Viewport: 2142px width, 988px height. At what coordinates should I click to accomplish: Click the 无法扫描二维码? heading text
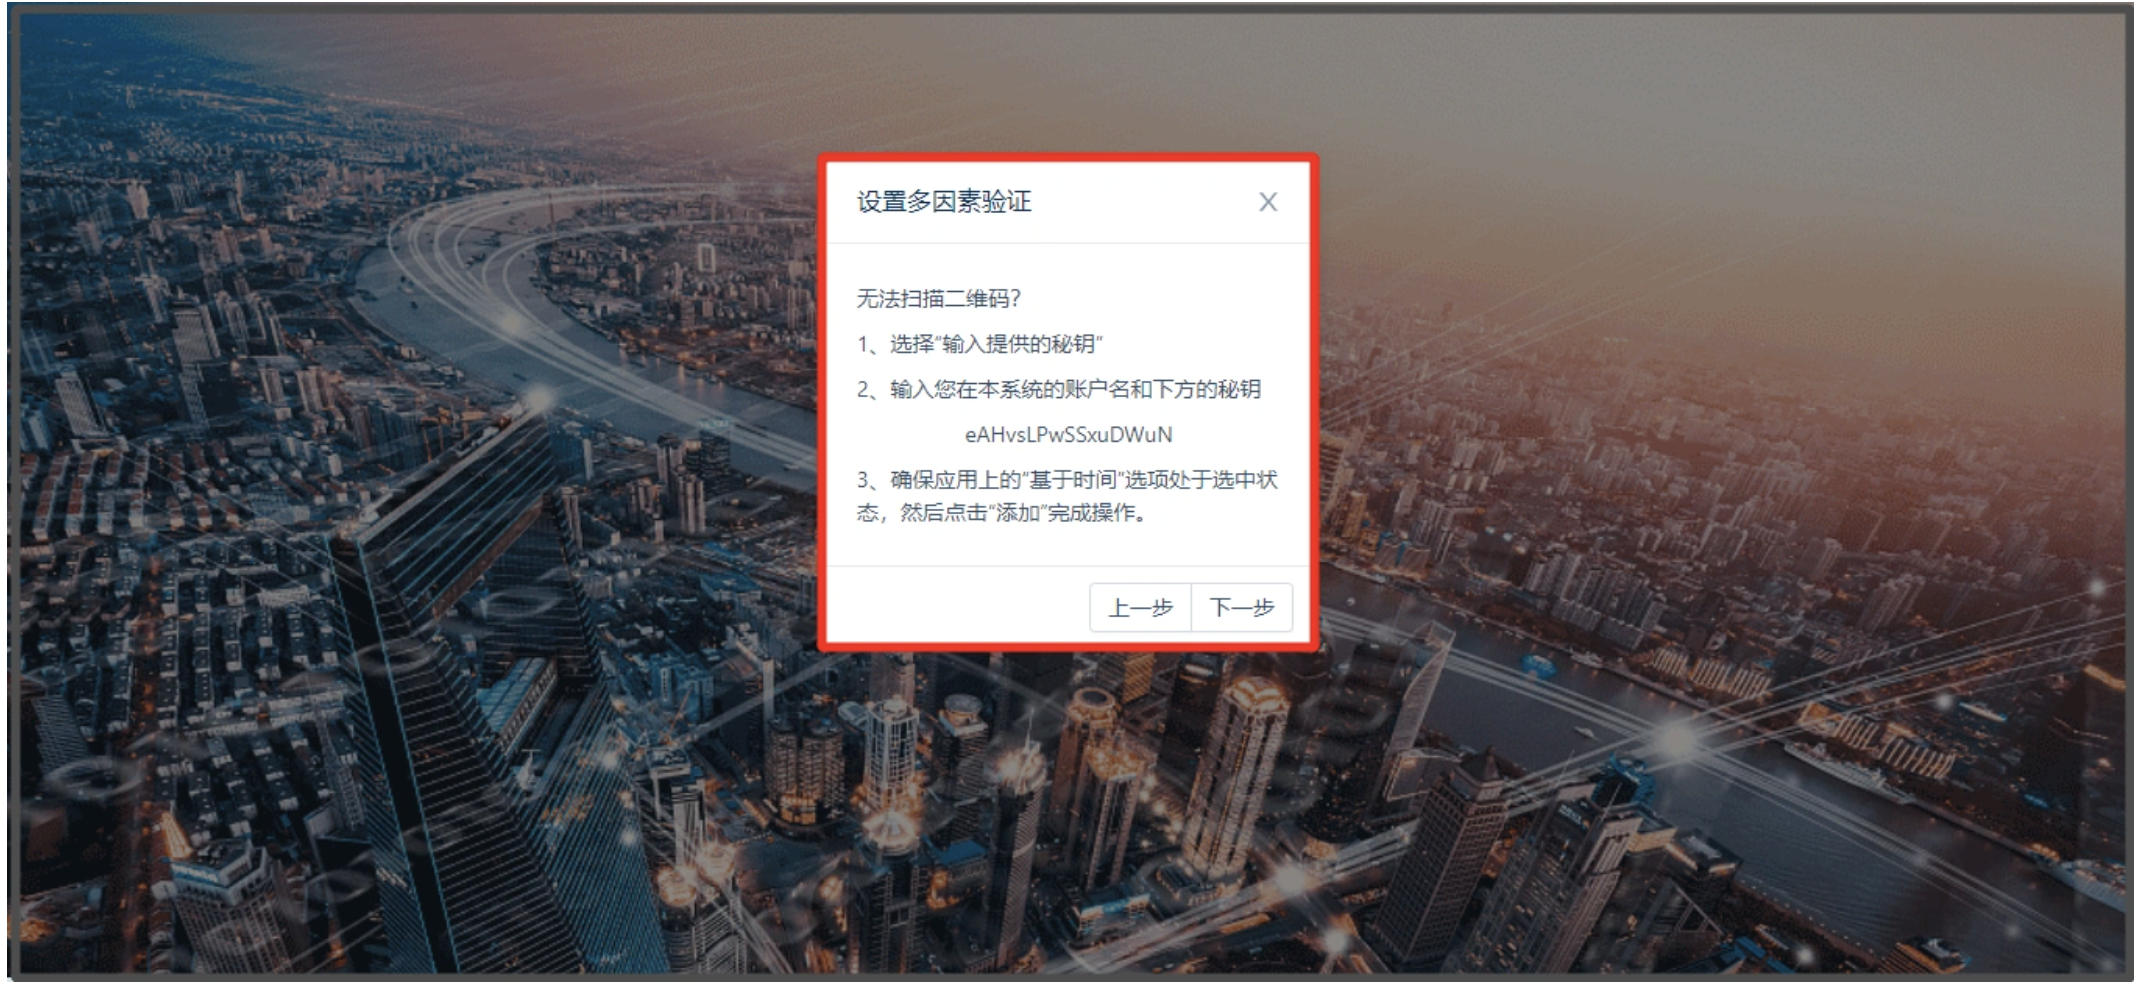[938, 298]
